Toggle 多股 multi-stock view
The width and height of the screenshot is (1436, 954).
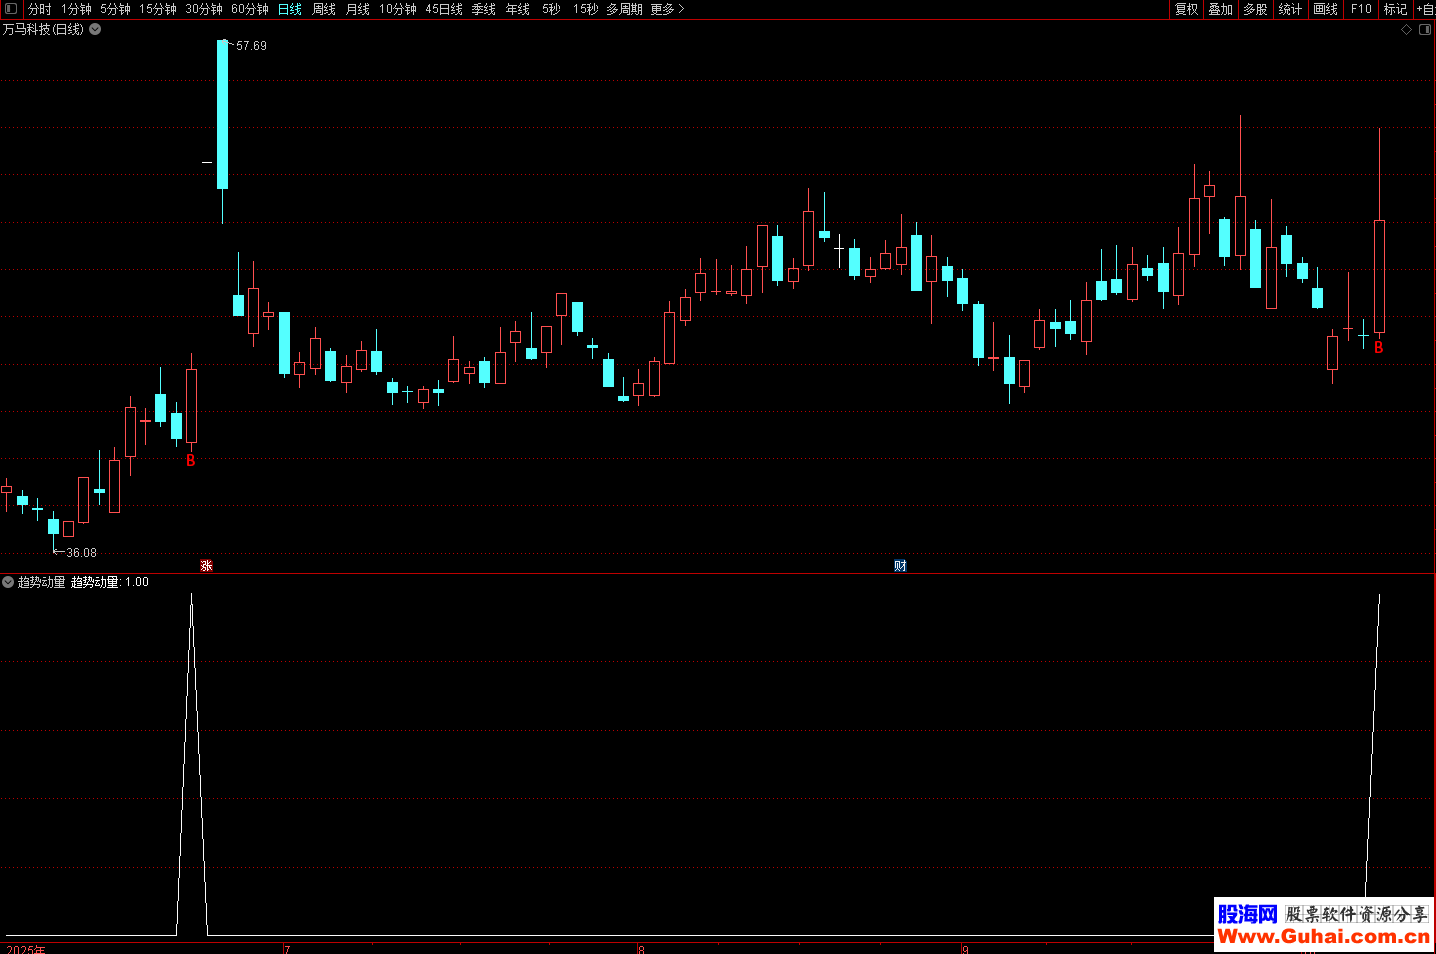1255,9
